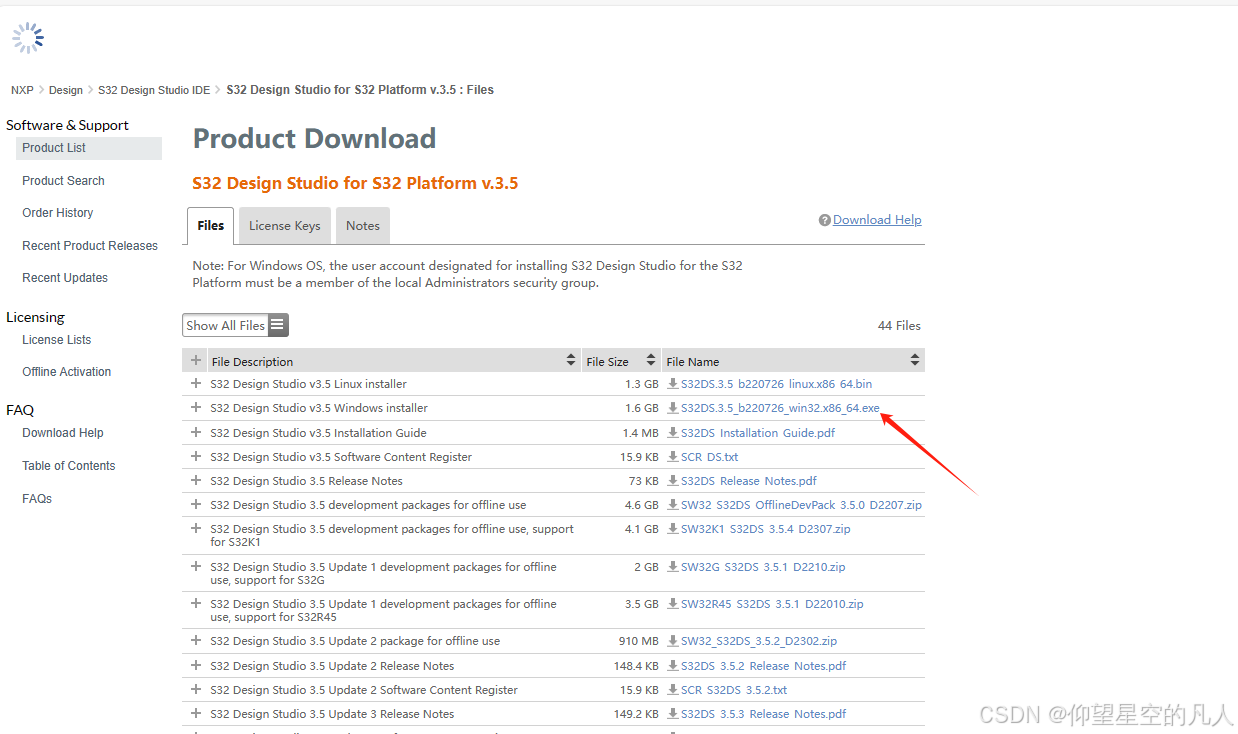The image size is (1238, 734).
Task: Click the 910 MB file size cell
Action: coord(639,641)
